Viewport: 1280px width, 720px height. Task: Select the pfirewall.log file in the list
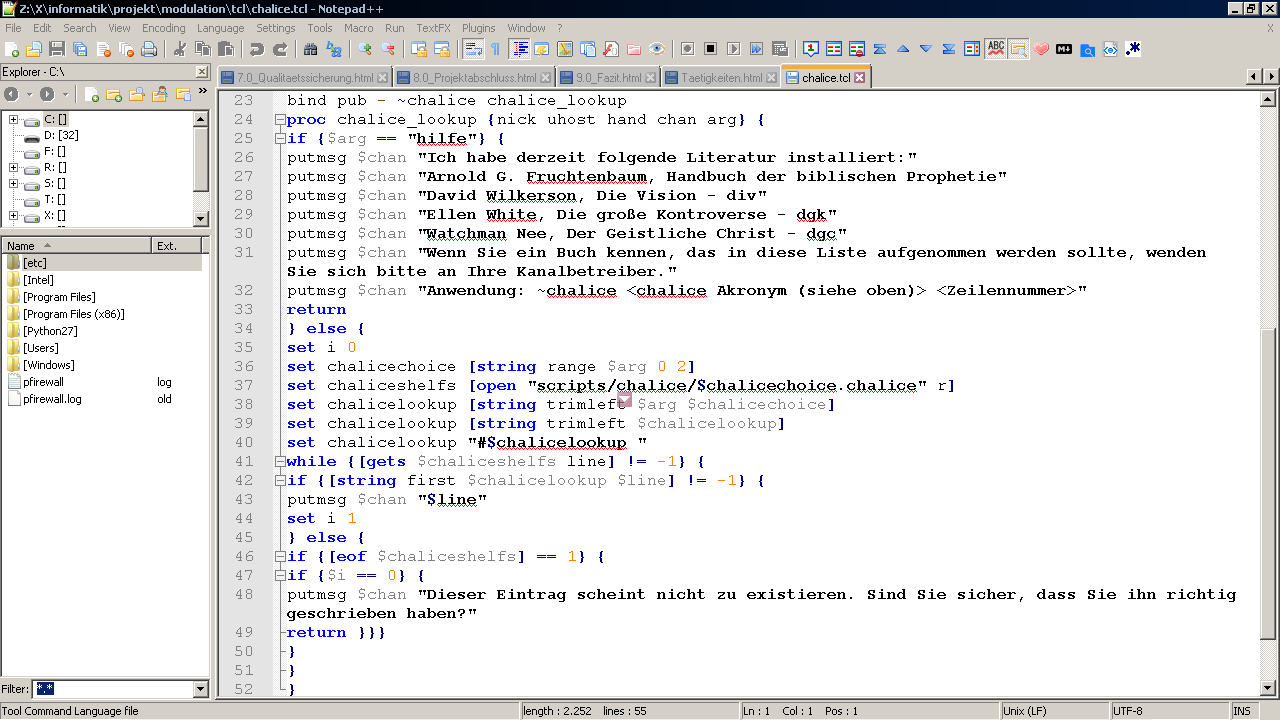click(x=52, y=399)
